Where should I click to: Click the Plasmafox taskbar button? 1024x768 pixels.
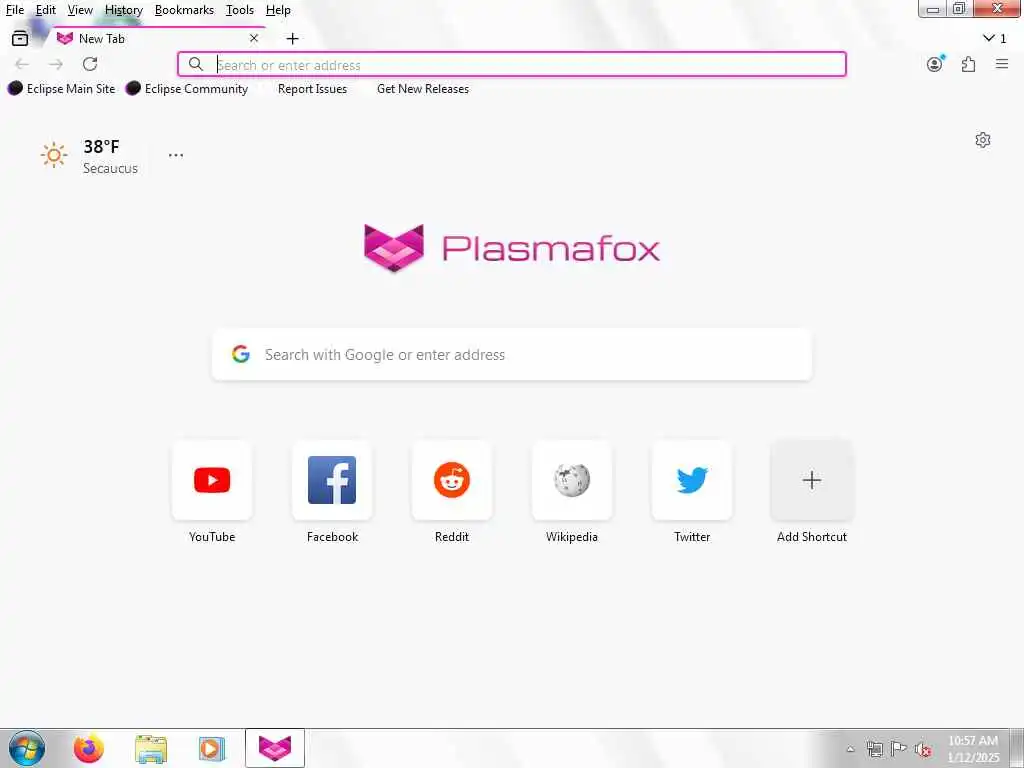click(x=275, y=748)
